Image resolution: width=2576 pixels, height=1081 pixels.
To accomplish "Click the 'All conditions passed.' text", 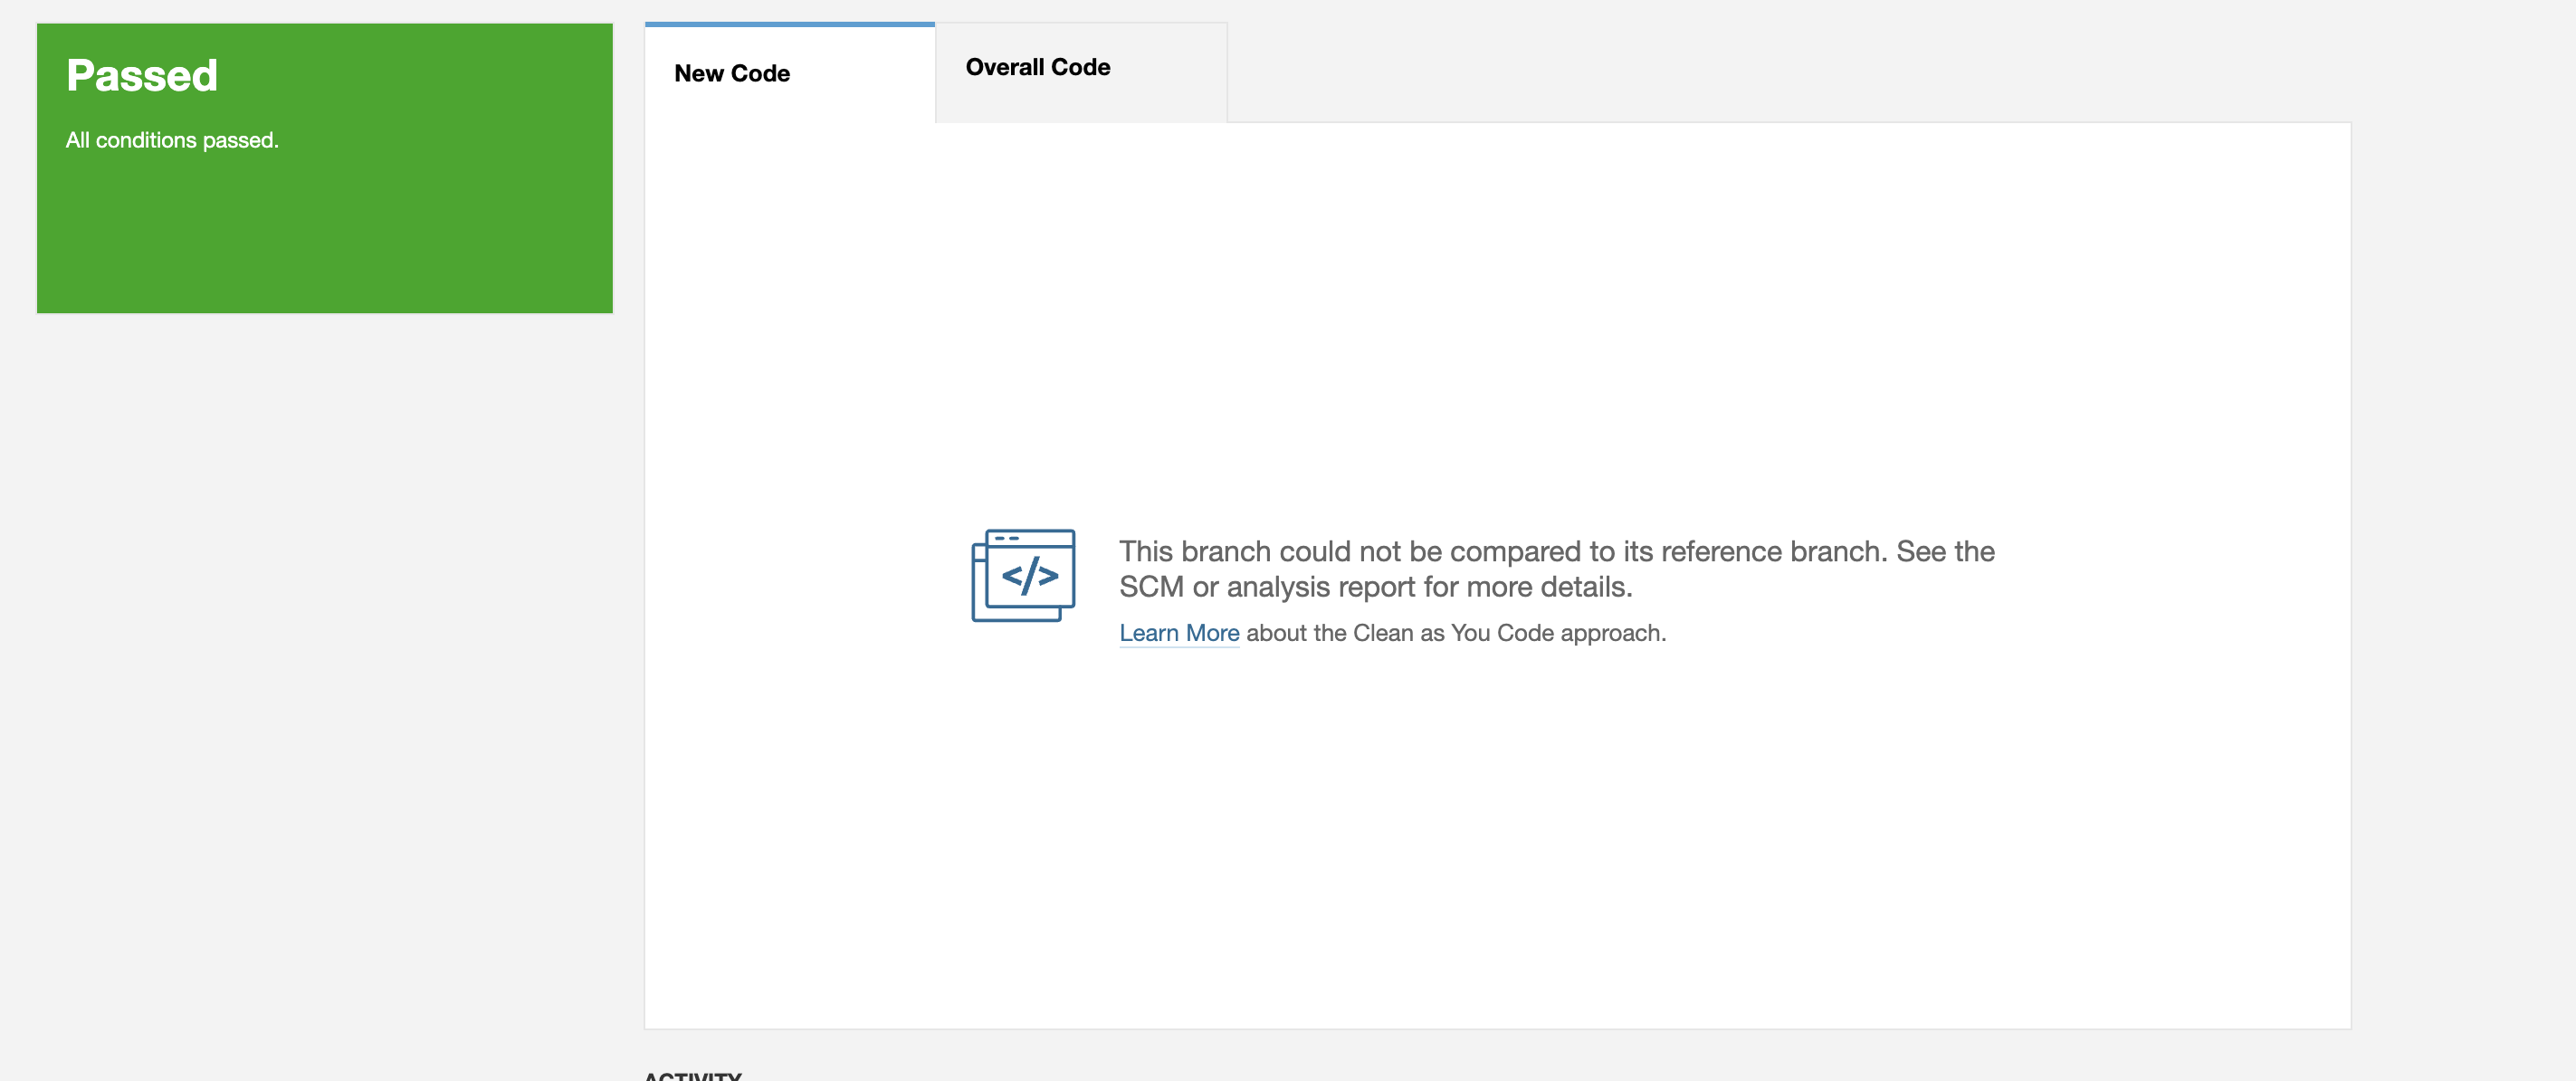I will [172, 141].
